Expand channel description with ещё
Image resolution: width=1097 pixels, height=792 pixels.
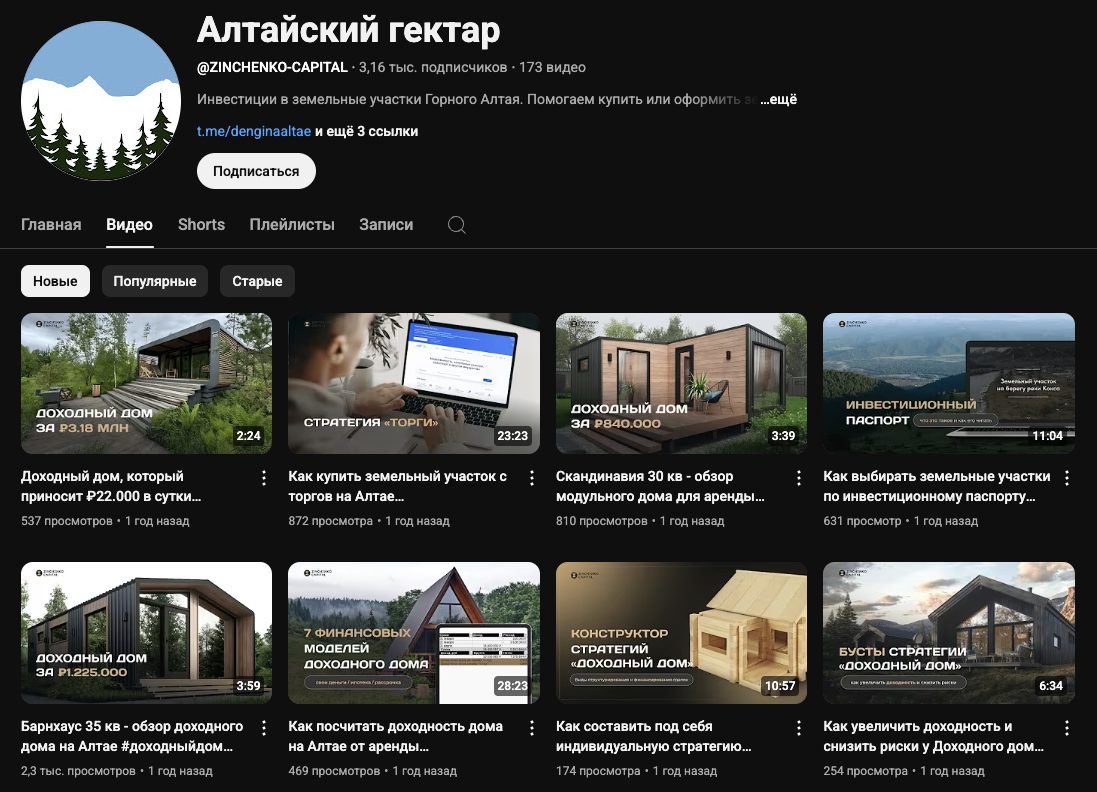[x=780, y=100]
